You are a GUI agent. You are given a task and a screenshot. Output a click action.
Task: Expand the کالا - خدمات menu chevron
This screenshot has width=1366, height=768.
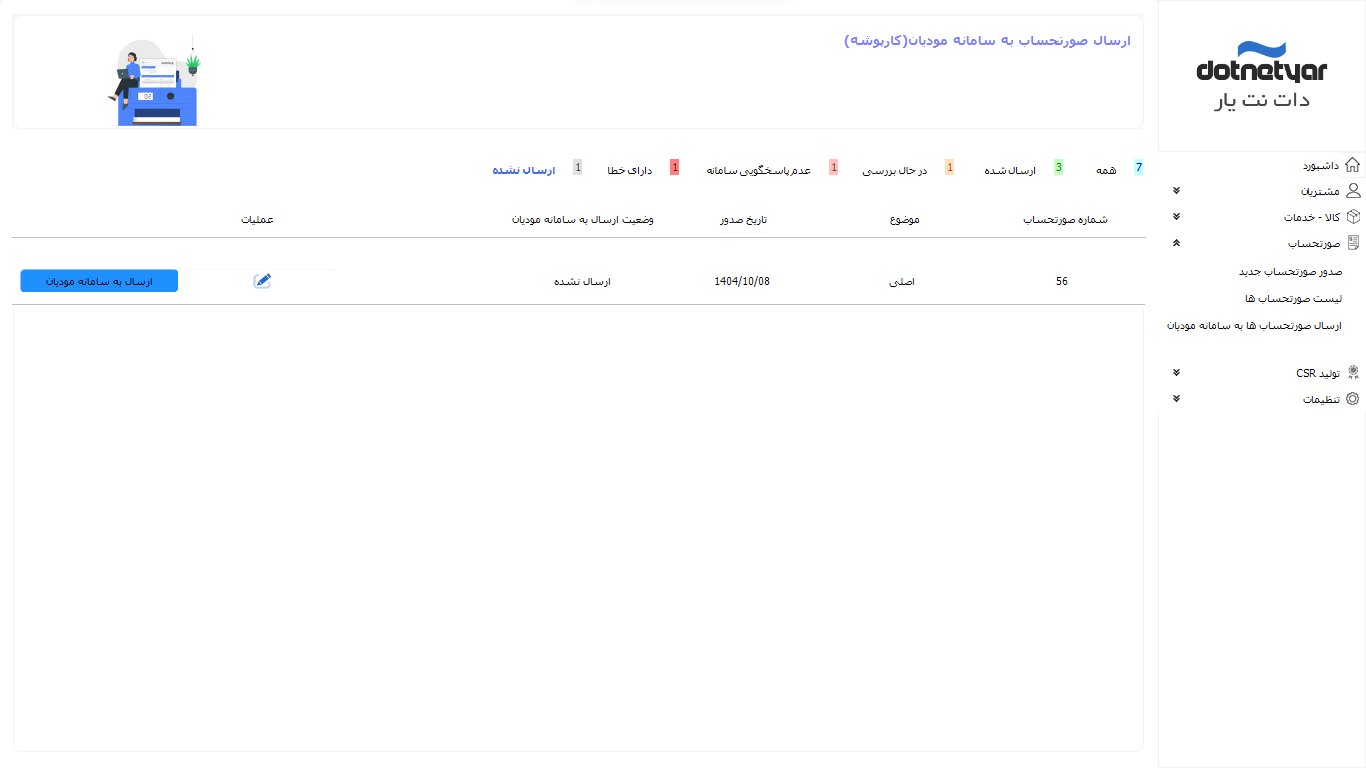coord(1176,217)
